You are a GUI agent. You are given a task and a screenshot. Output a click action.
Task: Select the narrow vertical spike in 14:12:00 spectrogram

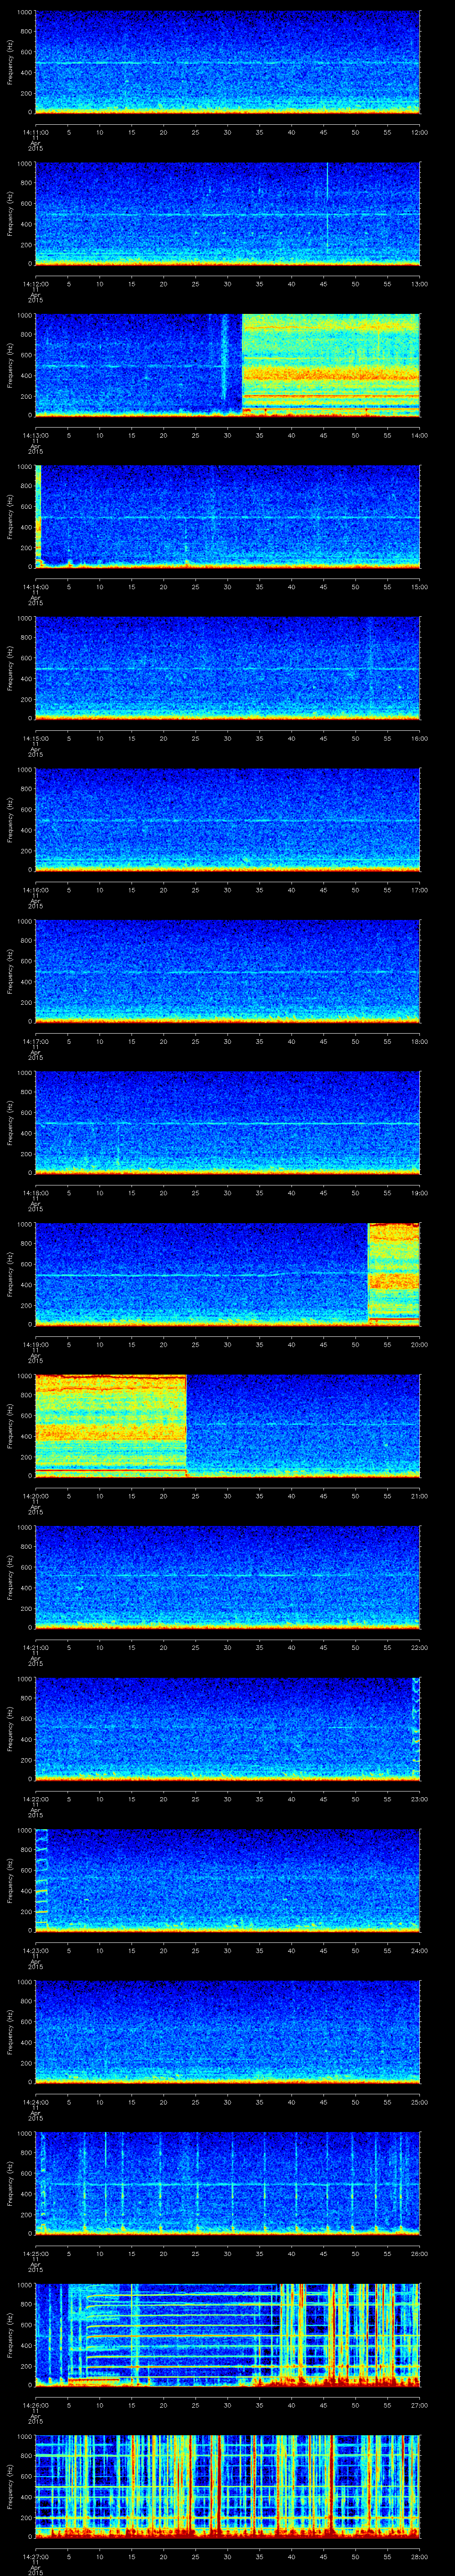coord(327,210)
